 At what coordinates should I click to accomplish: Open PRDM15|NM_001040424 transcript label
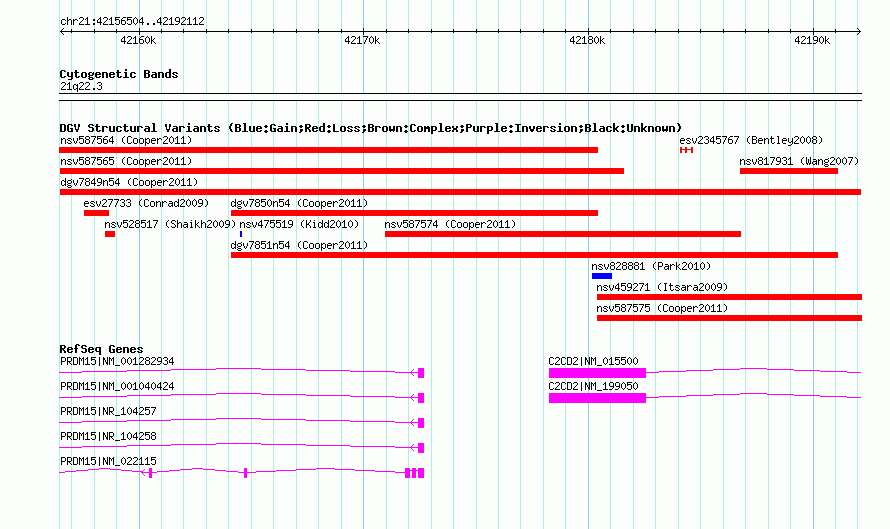[117, 387]
